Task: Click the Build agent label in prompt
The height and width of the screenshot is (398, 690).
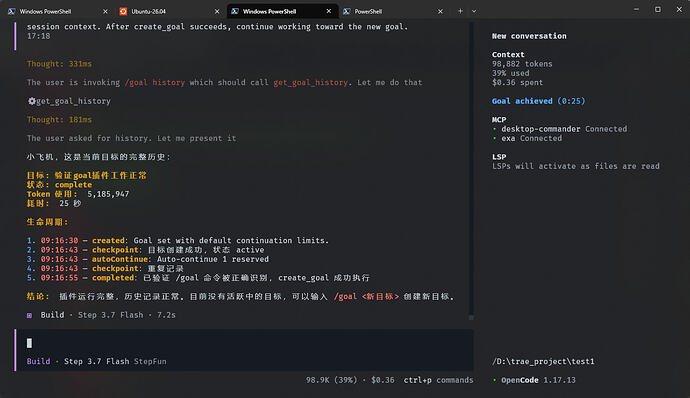Action: click(x=38, y=361)
